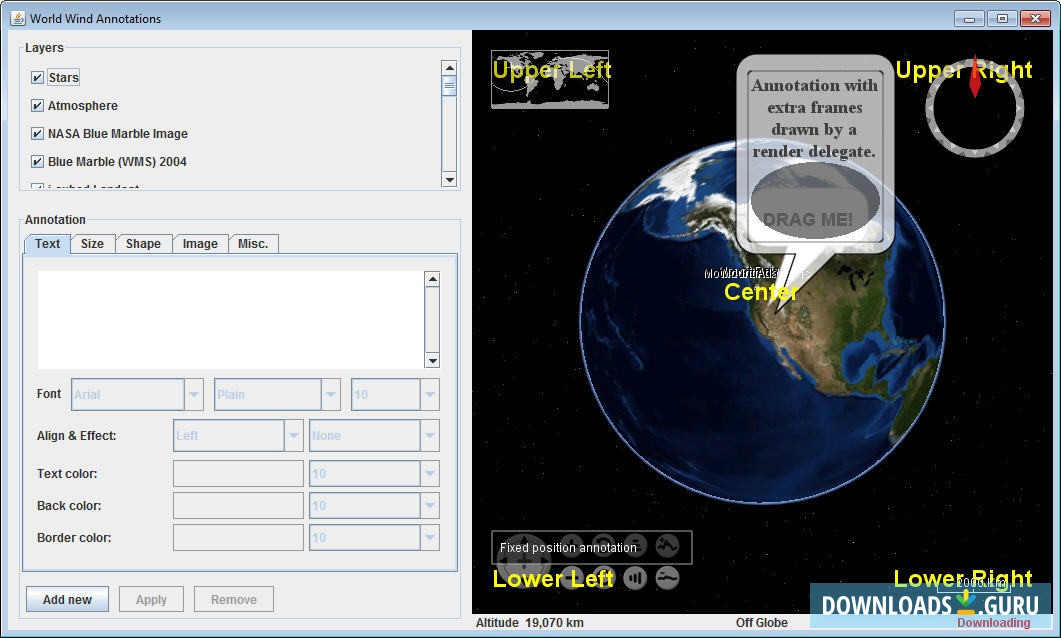Image resolution: width=1061 pixels, height=638 pixels.
Task: Click the heading rotation view control
Action: pos(602,546)
